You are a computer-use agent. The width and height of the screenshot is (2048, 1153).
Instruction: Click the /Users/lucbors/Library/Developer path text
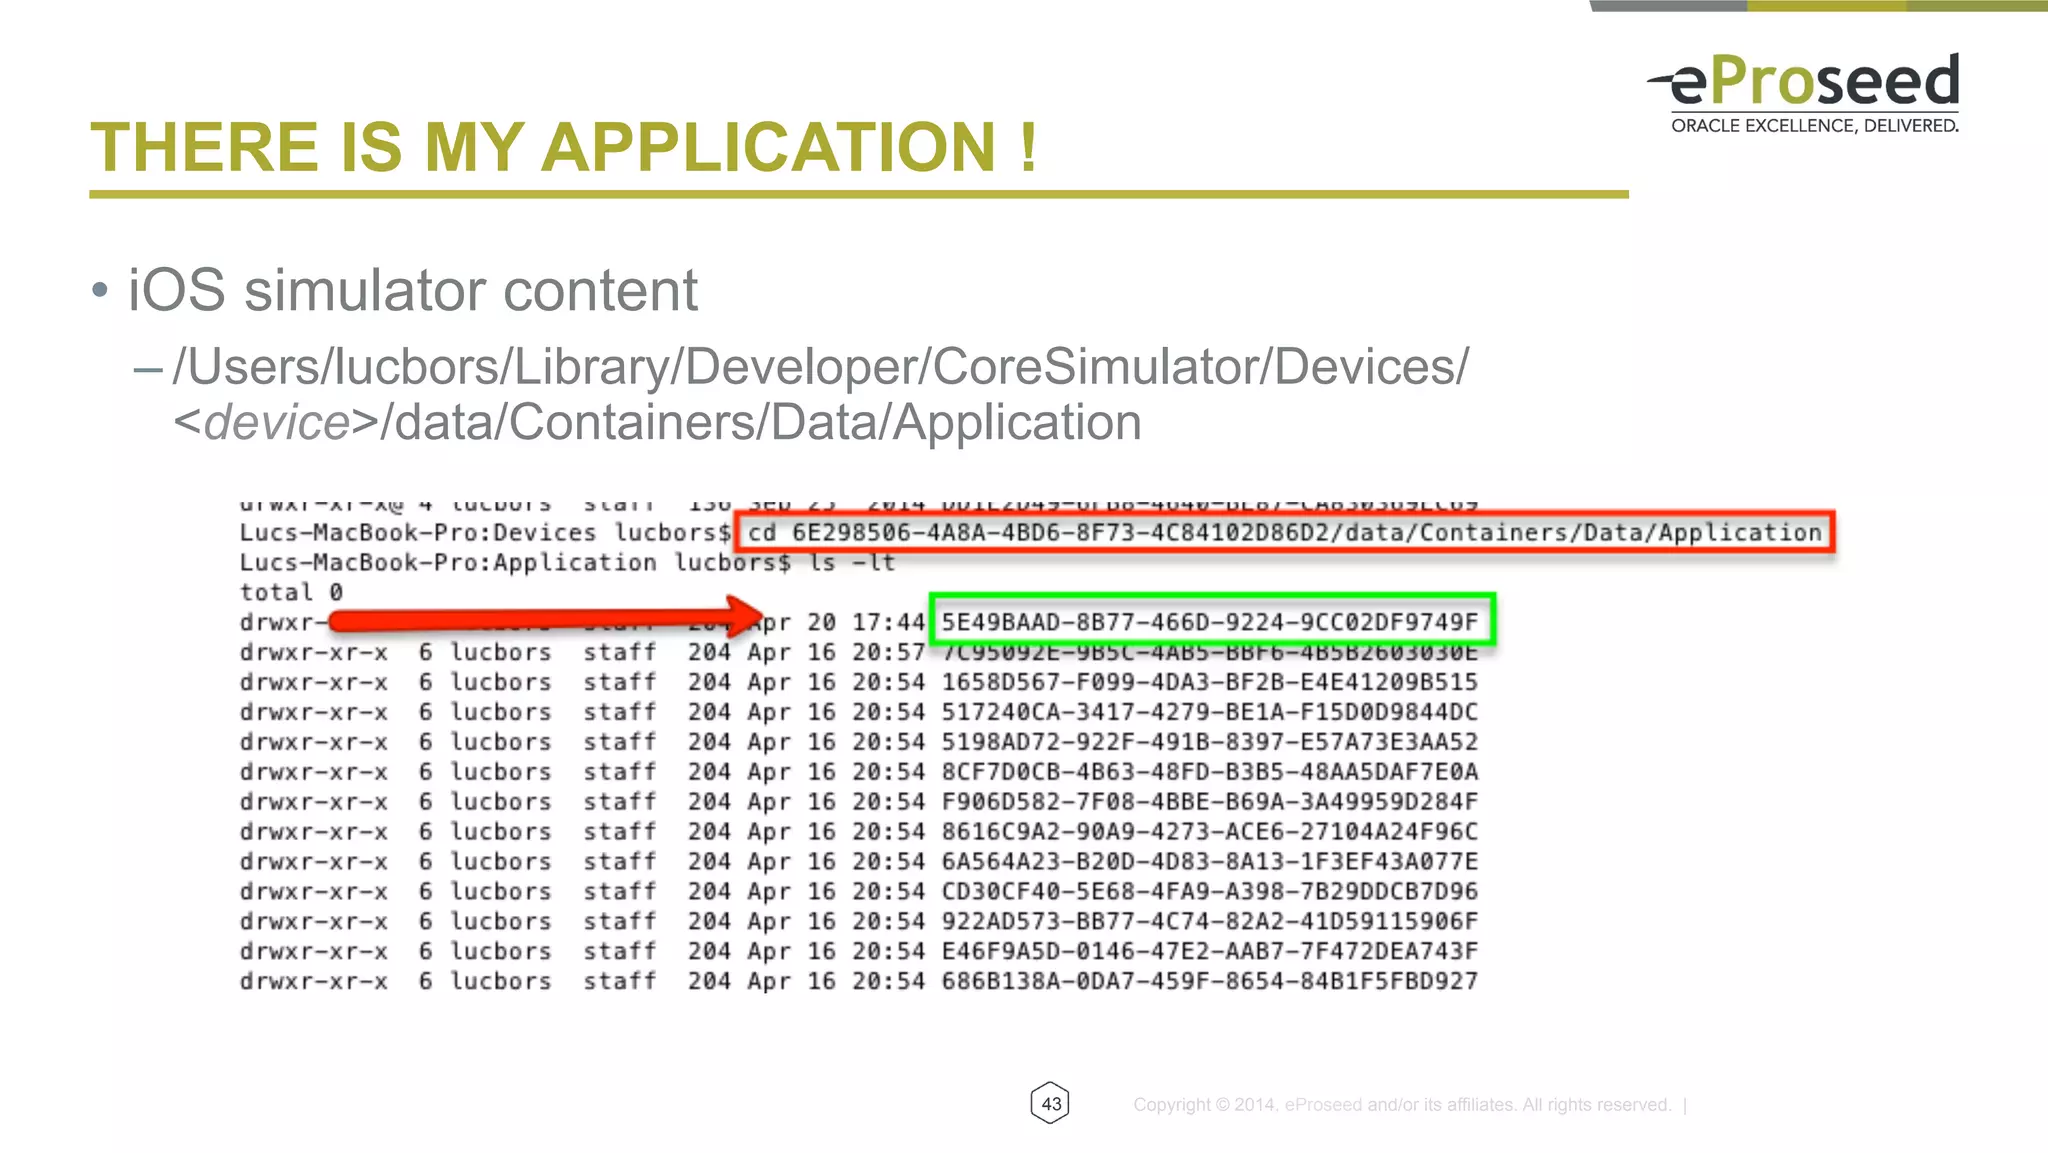pyautogui.click(x=820, y=367)
